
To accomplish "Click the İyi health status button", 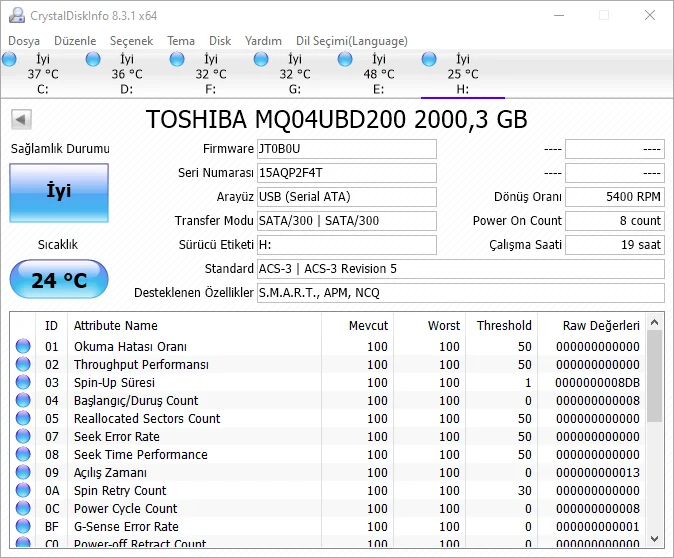I will 59,192.
